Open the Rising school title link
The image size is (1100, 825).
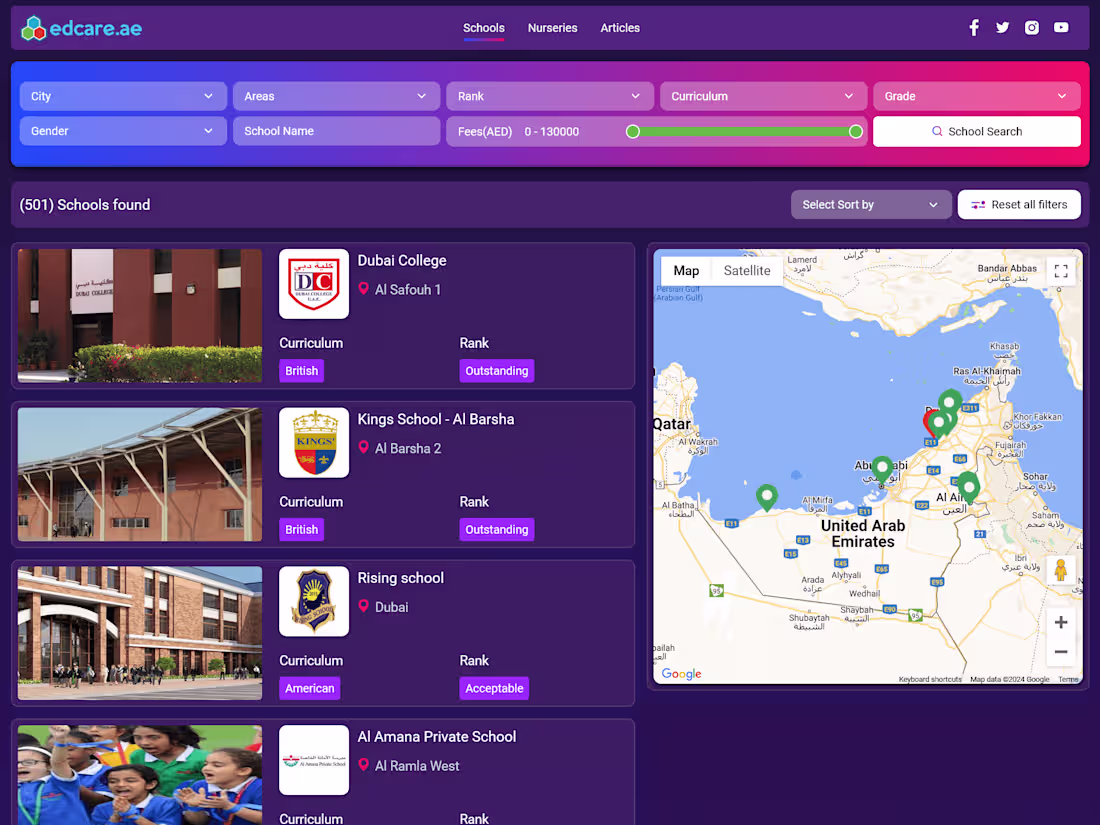pos(401,578)
